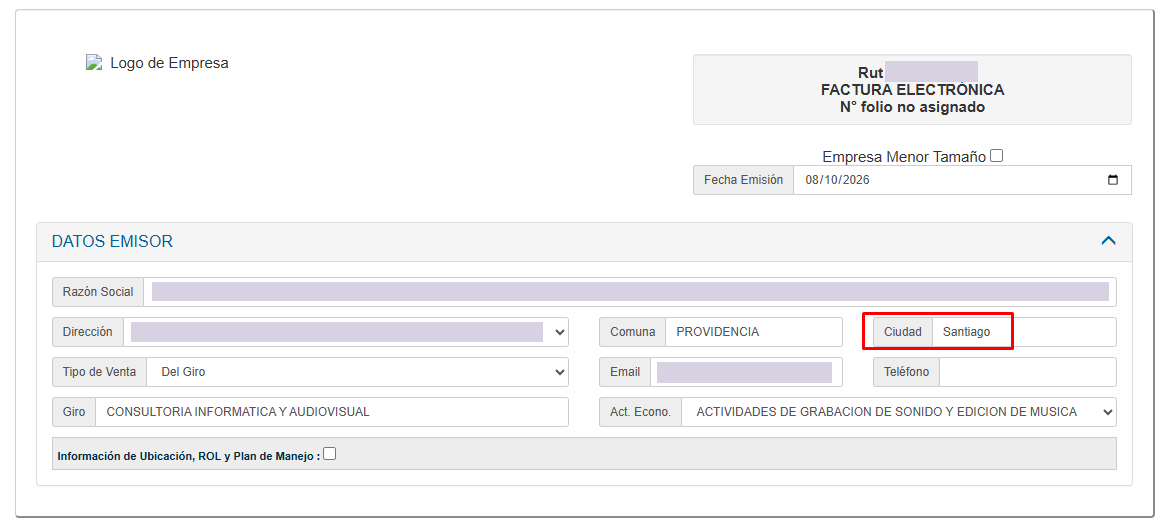Enable the Empresa Menor Tamaño checkbox
This screenshot has width=1171, height=524.
coord(997,156)
